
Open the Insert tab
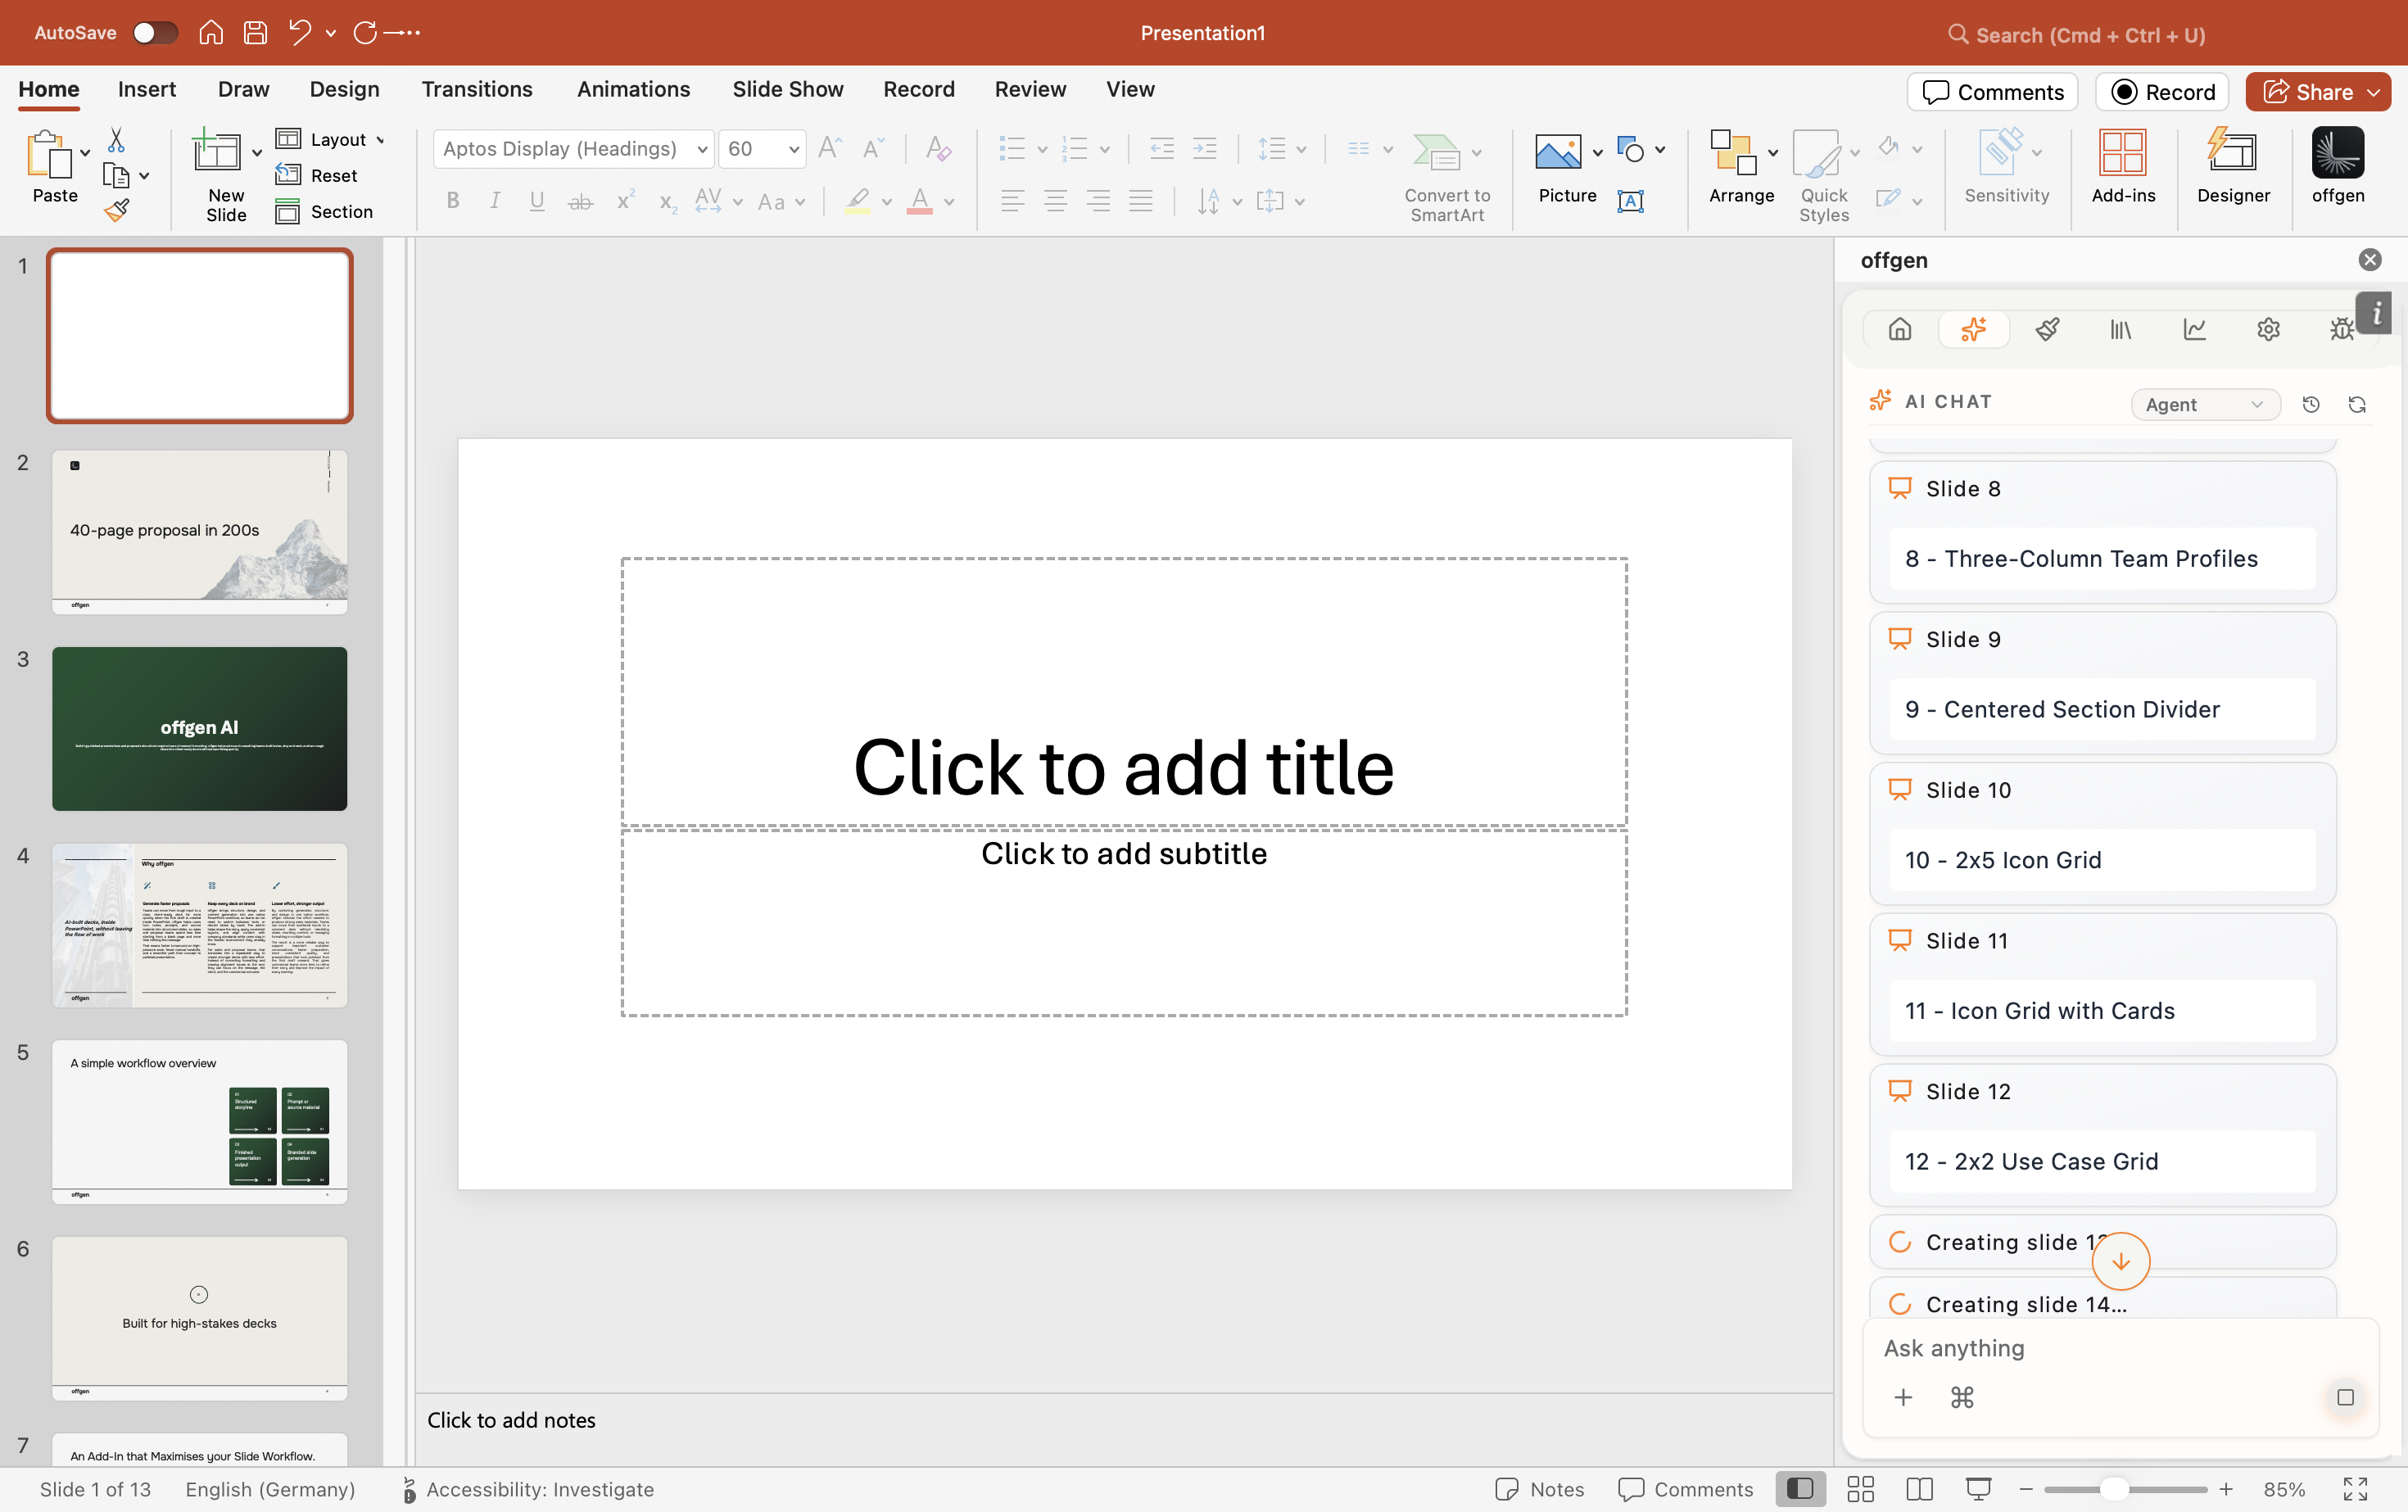click(x=146, y=89)
